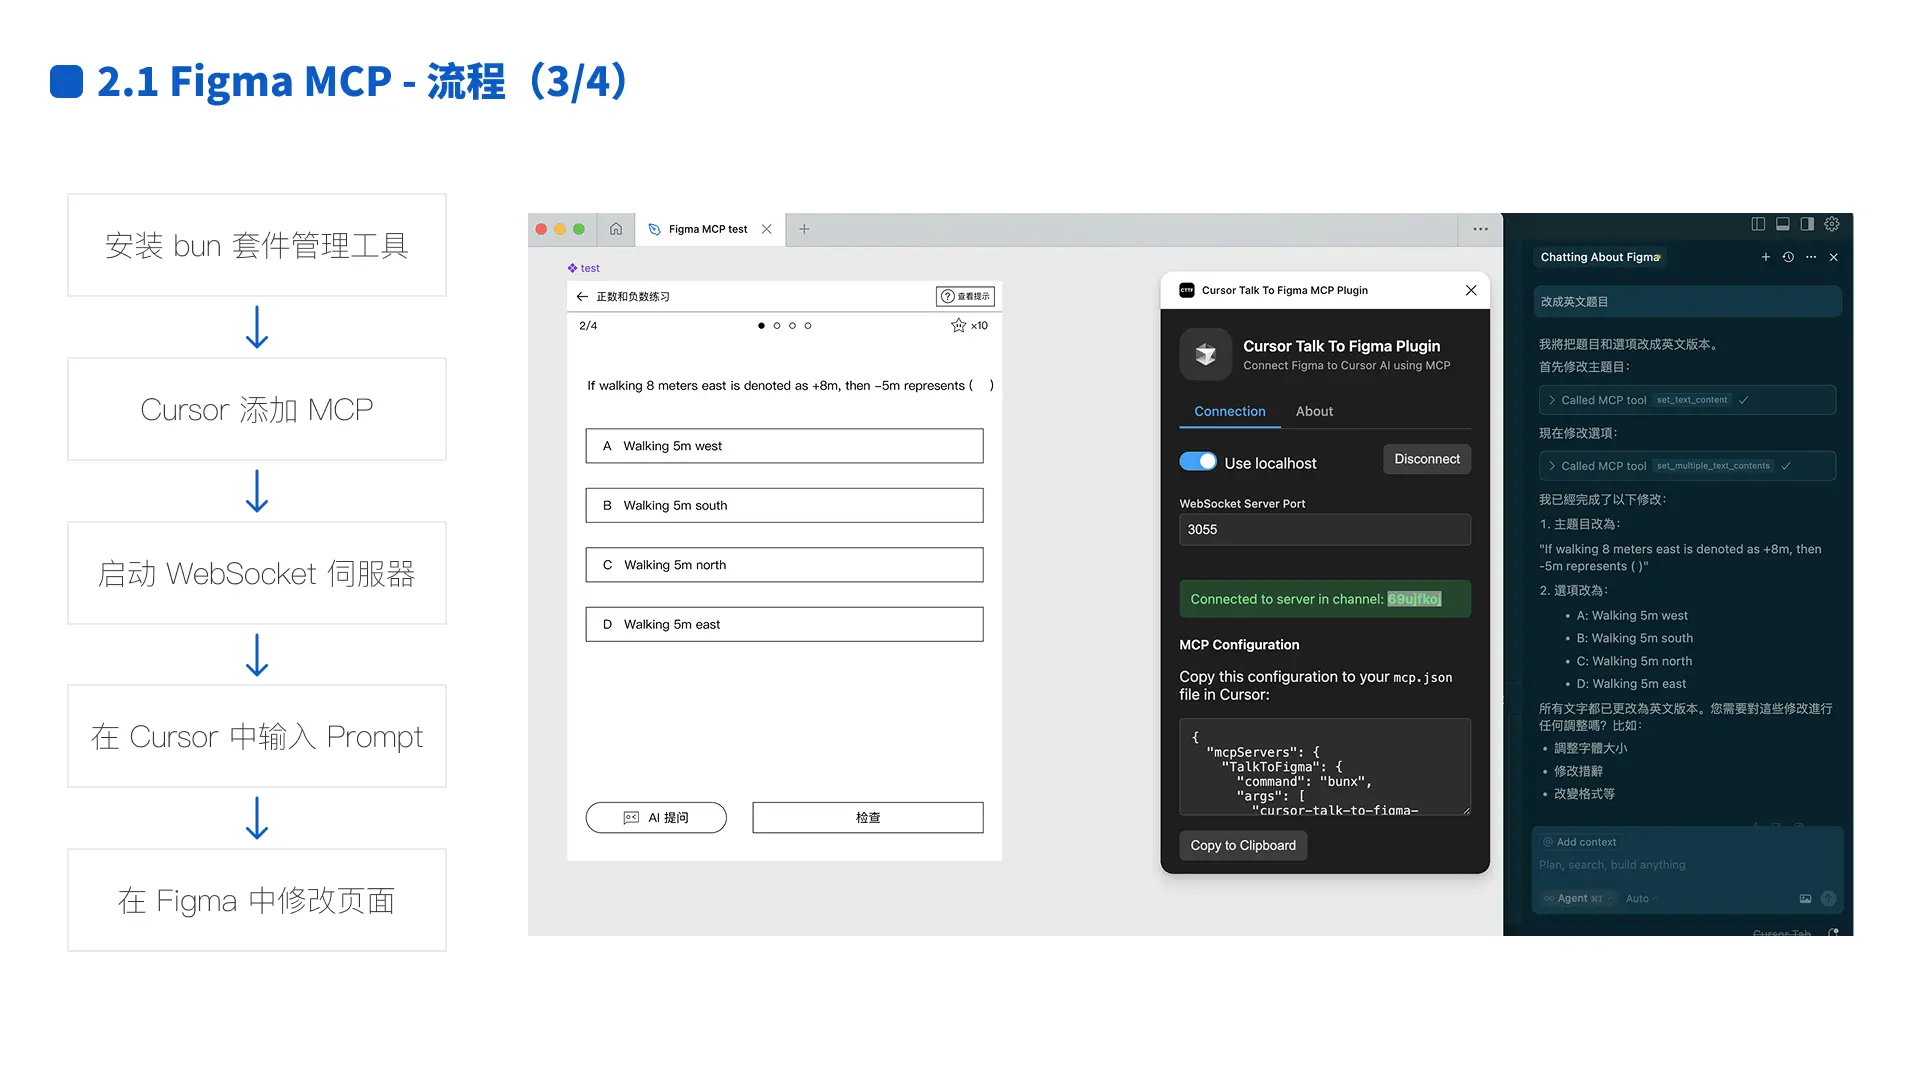
Task: Open the Cursor settings gear icon
Action: click(1832, 224)
